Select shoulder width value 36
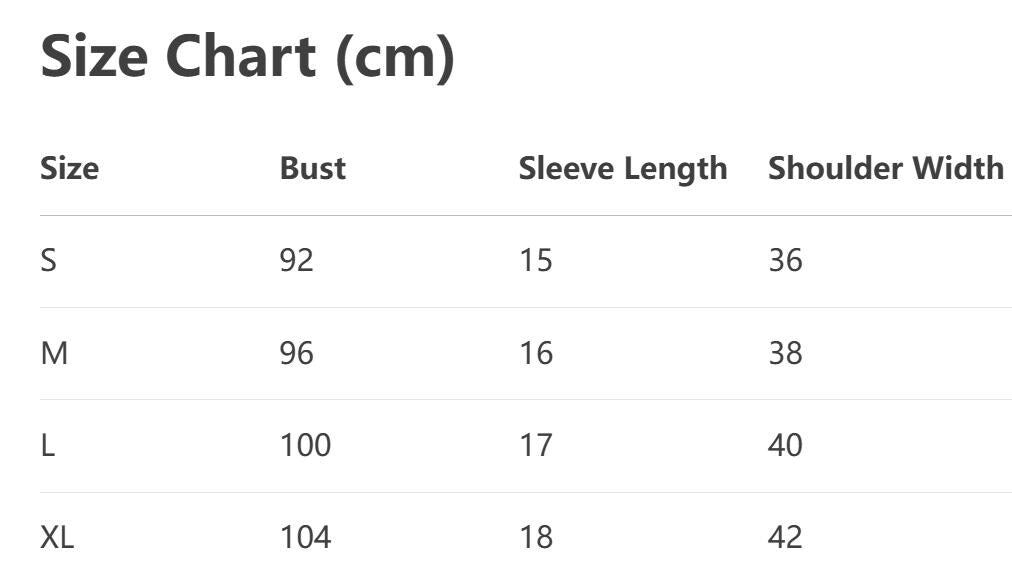This screenshot has height=583, width=1012. (x=785, y=261)
